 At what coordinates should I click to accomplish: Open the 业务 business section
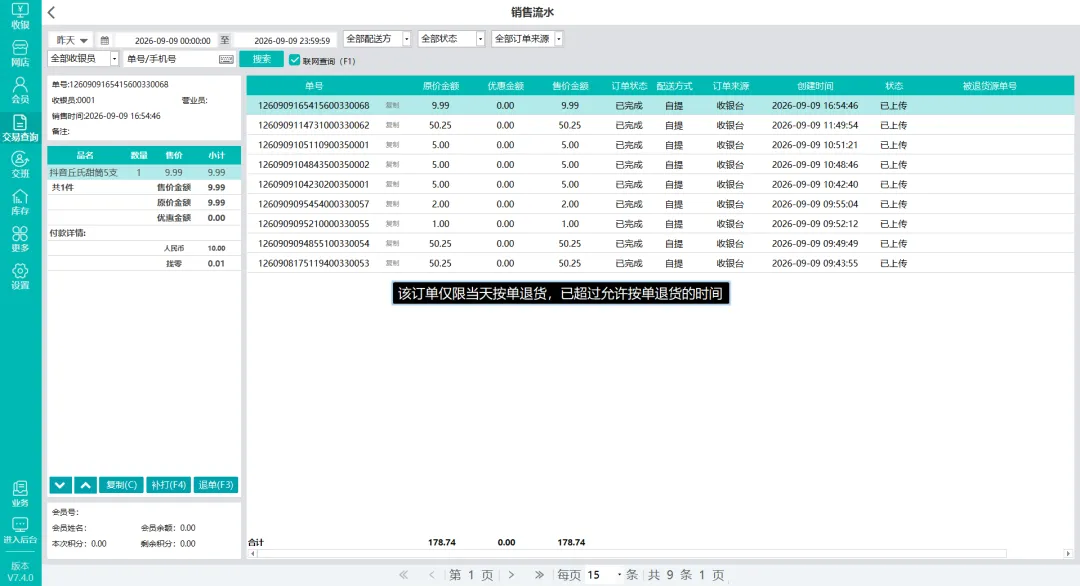(20, 494)
